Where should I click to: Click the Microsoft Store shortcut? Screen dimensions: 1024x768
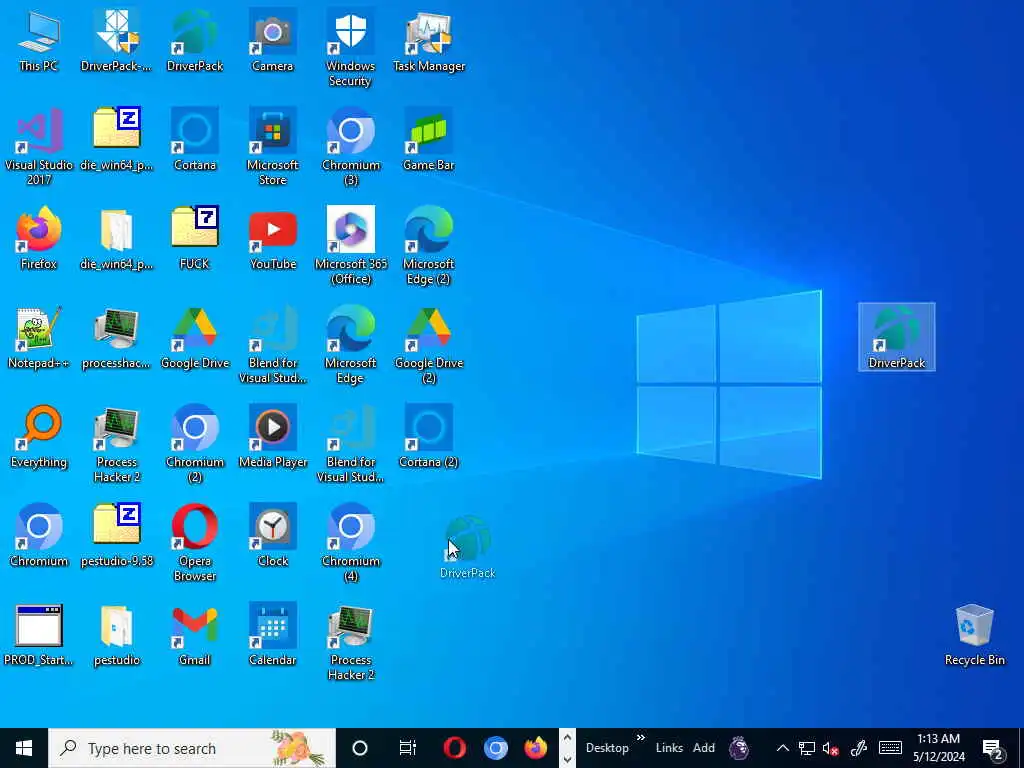272,146
